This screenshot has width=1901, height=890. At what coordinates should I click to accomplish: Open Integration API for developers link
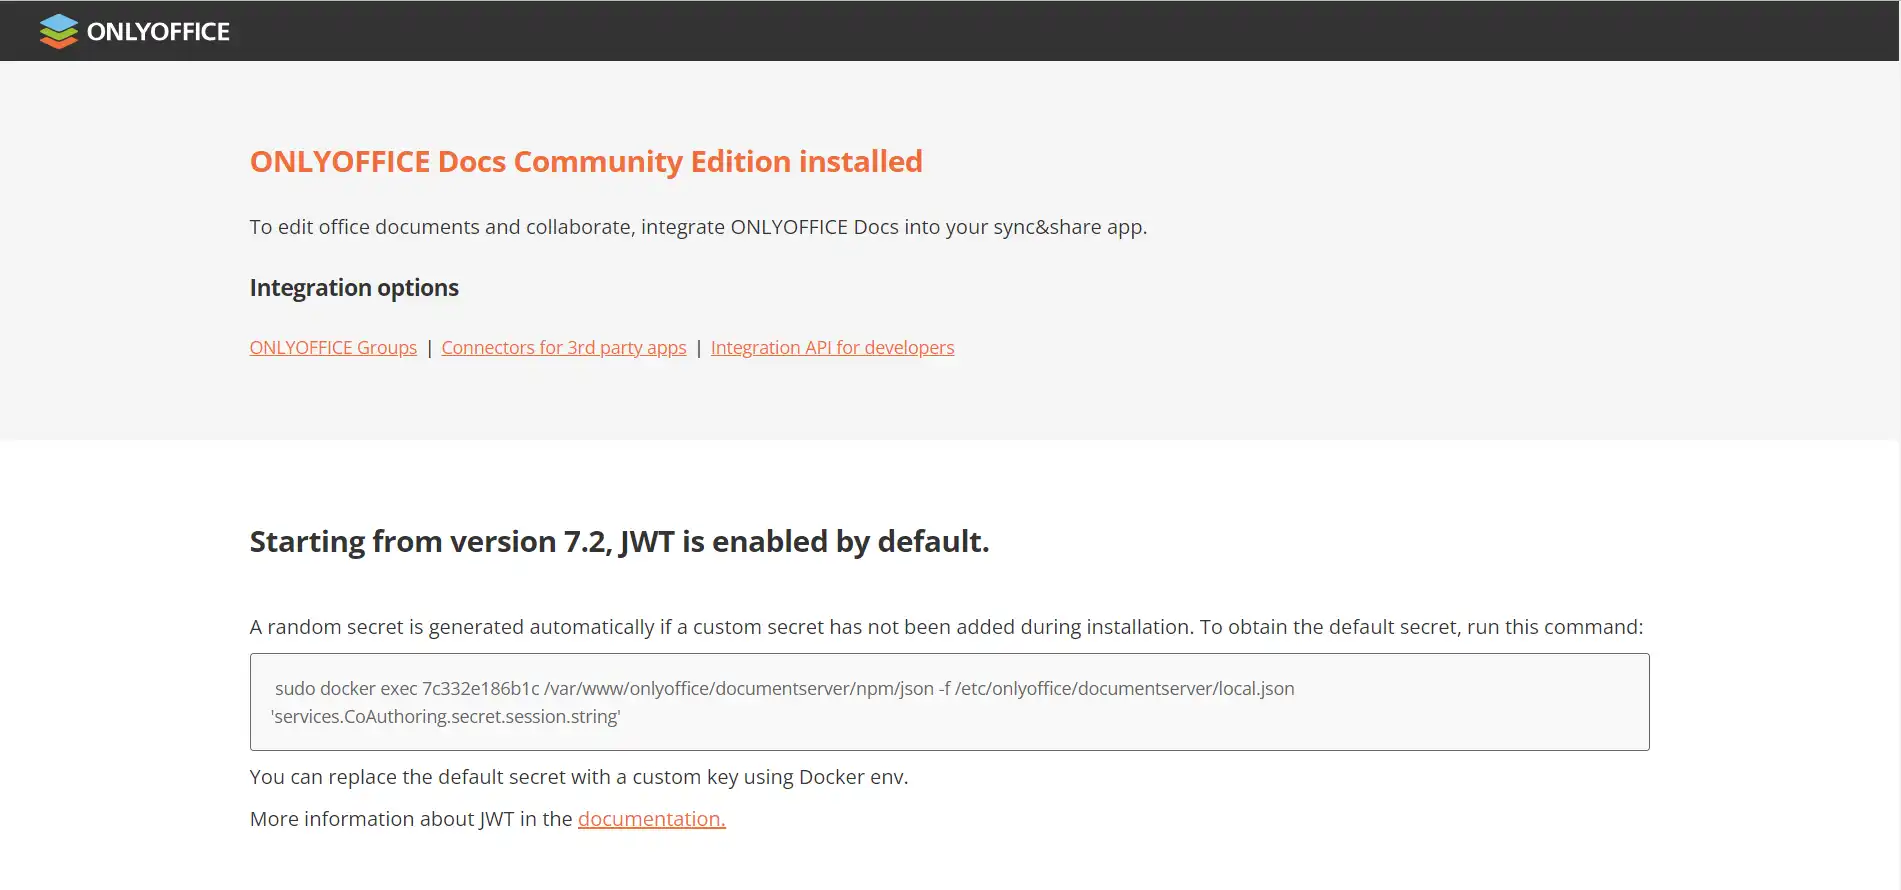pyautogui.click(x=832, y=347)
